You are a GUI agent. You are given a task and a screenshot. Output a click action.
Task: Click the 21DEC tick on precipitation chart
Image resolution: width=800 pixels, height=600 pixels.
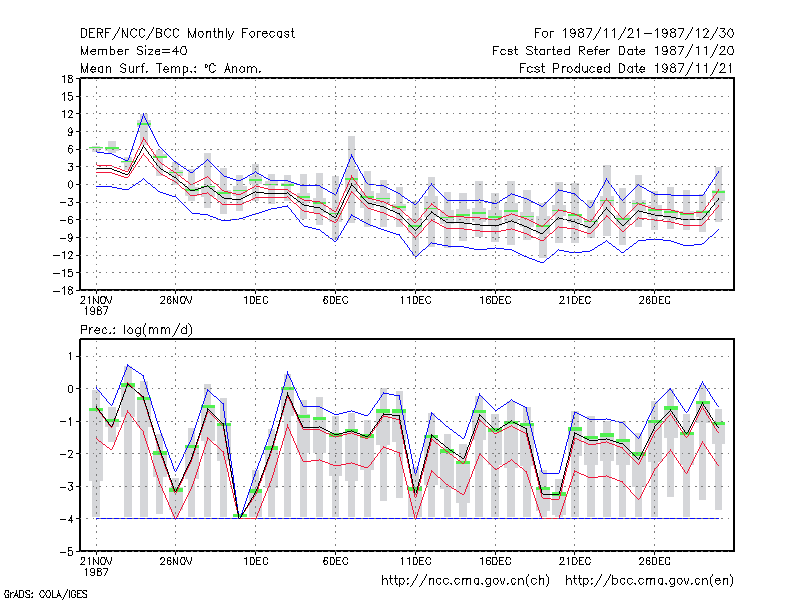(574, 561)
